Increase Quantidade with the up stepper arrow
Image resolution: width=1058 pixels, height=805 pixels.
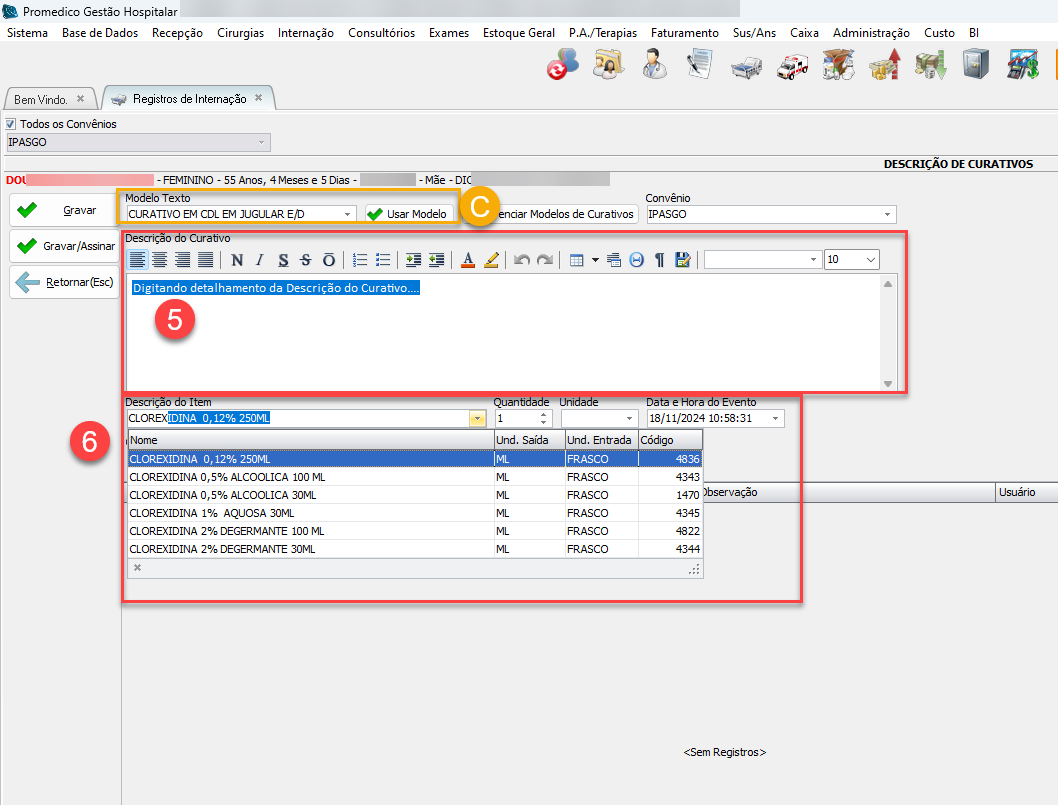coord(543,414)
